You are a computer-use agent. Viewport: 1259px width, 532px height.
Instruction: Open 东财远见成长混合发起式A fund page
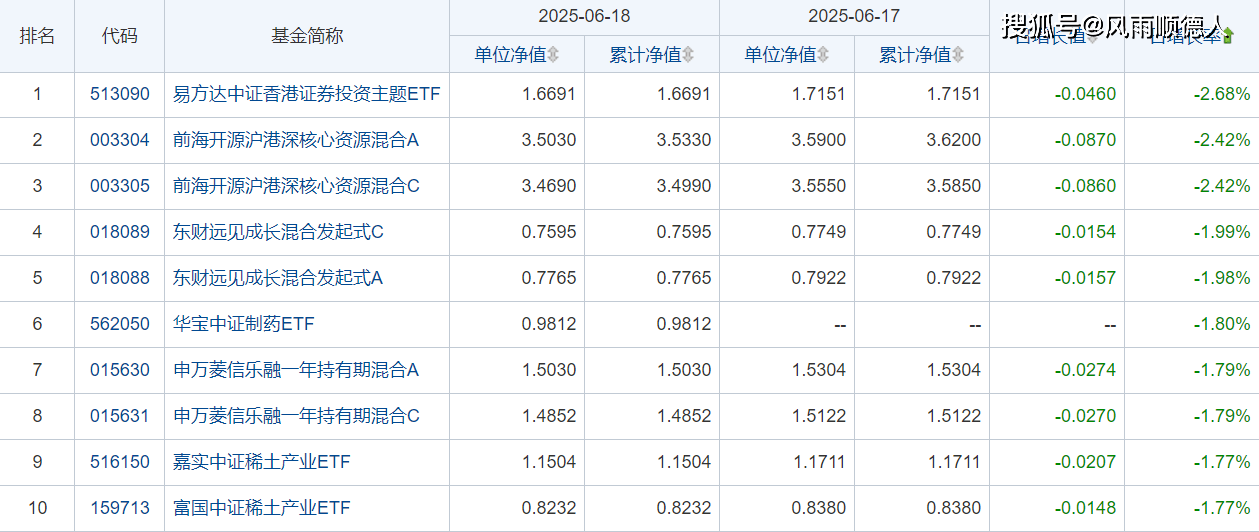click(278, 279)
